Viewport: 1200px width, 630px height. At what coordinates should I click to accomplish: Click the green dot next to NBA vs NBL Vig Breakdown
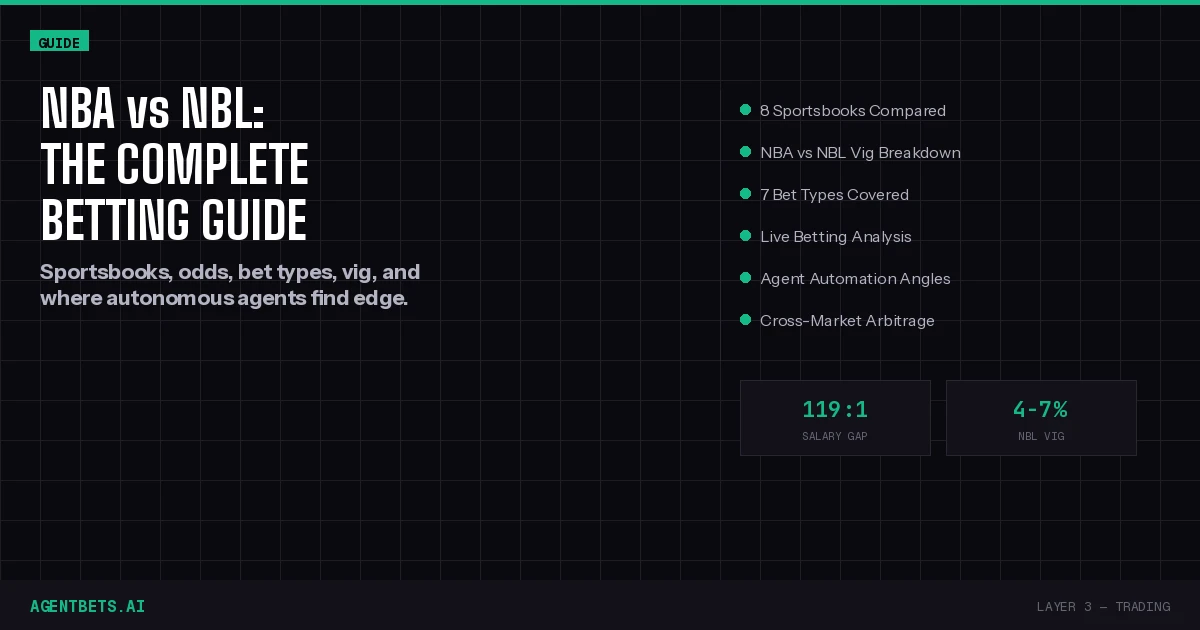tap(745, 152)
